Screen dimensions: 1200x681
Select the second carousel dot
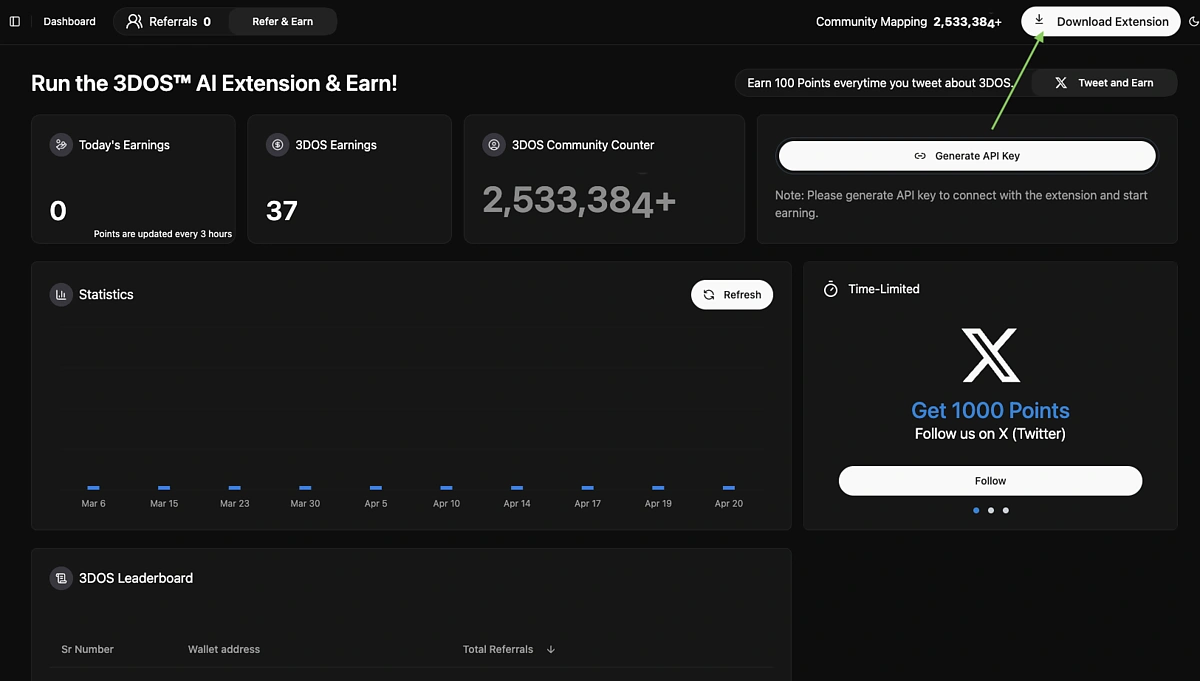point(990,510)
